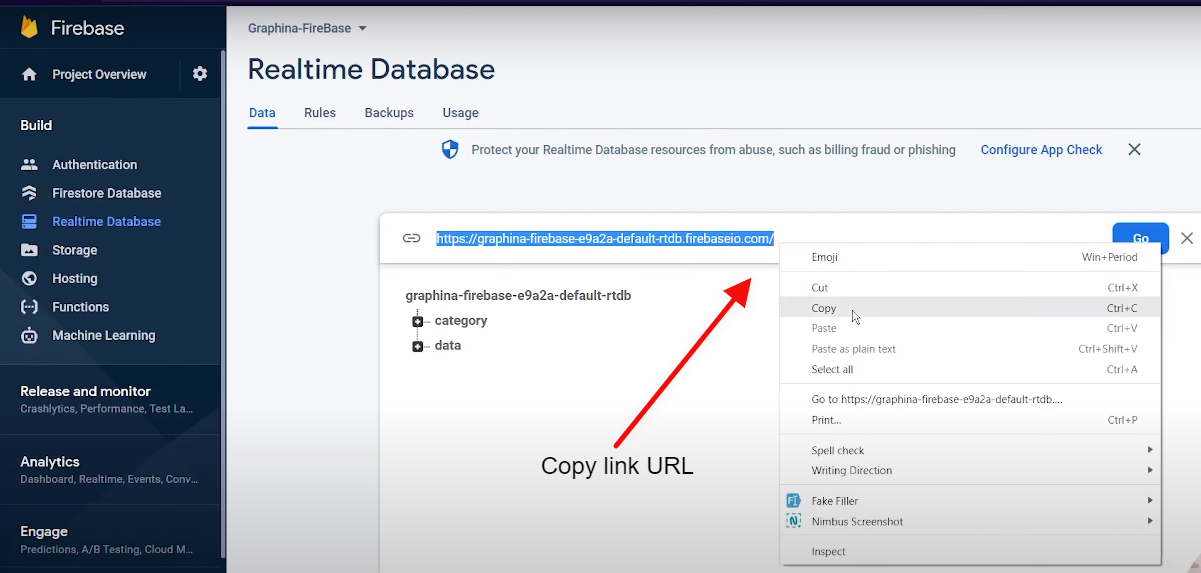Click the Nimbus Screenshot extension icon
Image resolution: width=1201 pixels, height=573 pixels.
(793, 521)
